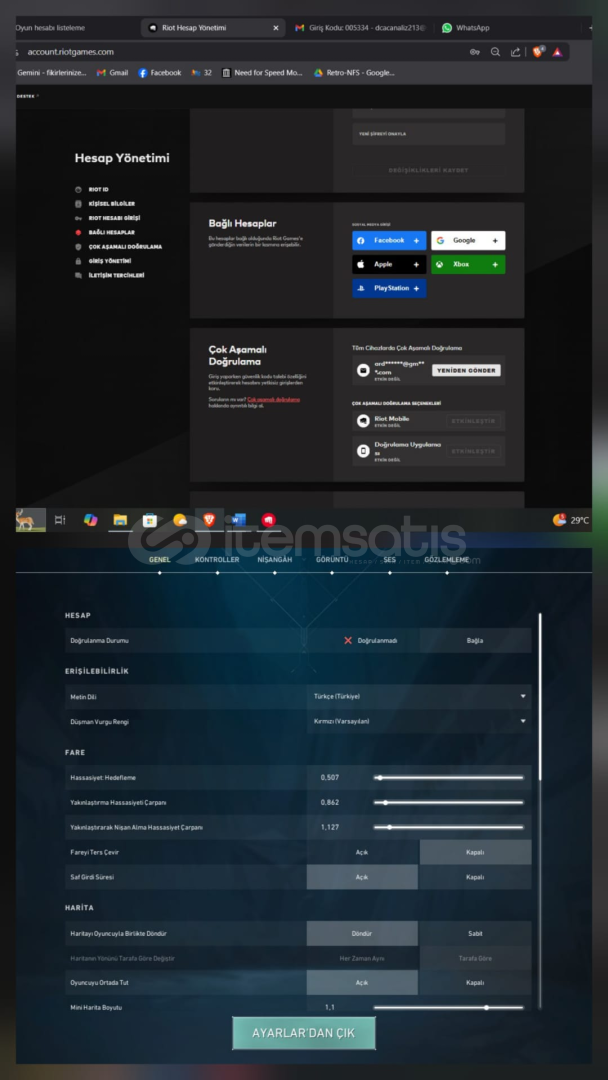Connect PlayStation account
The height and width of the screenshot is (1080, 608).
click(389, 289)
